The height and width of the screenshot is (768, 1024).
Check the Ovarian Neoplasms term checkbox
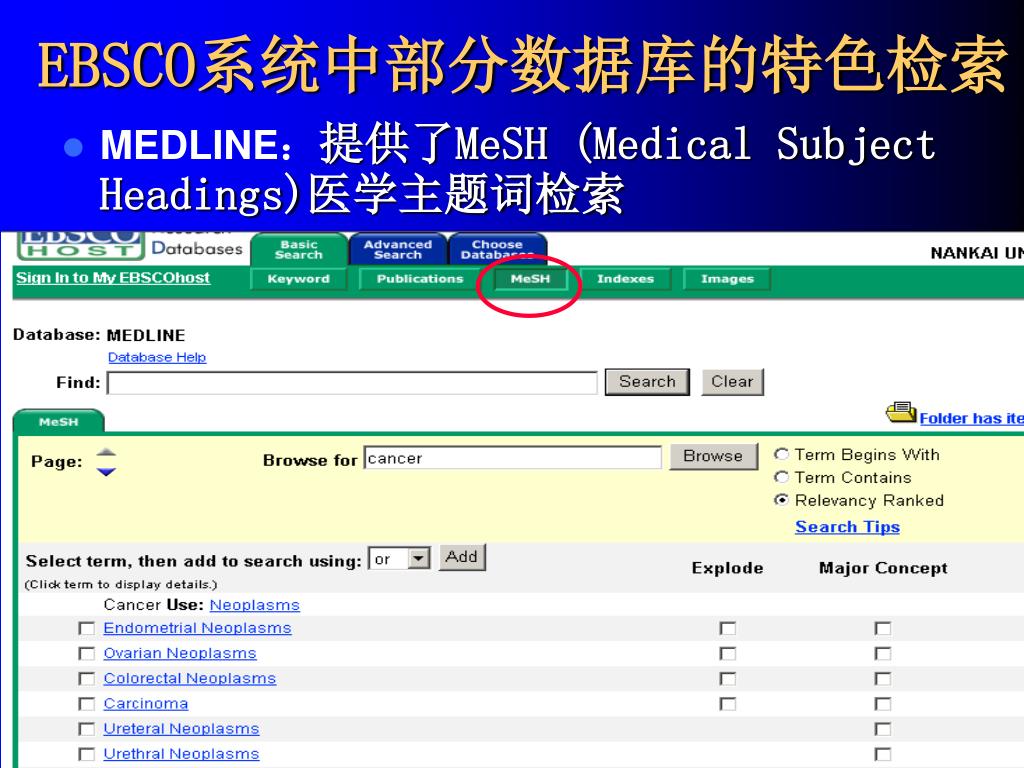click(x=86, y=654)
